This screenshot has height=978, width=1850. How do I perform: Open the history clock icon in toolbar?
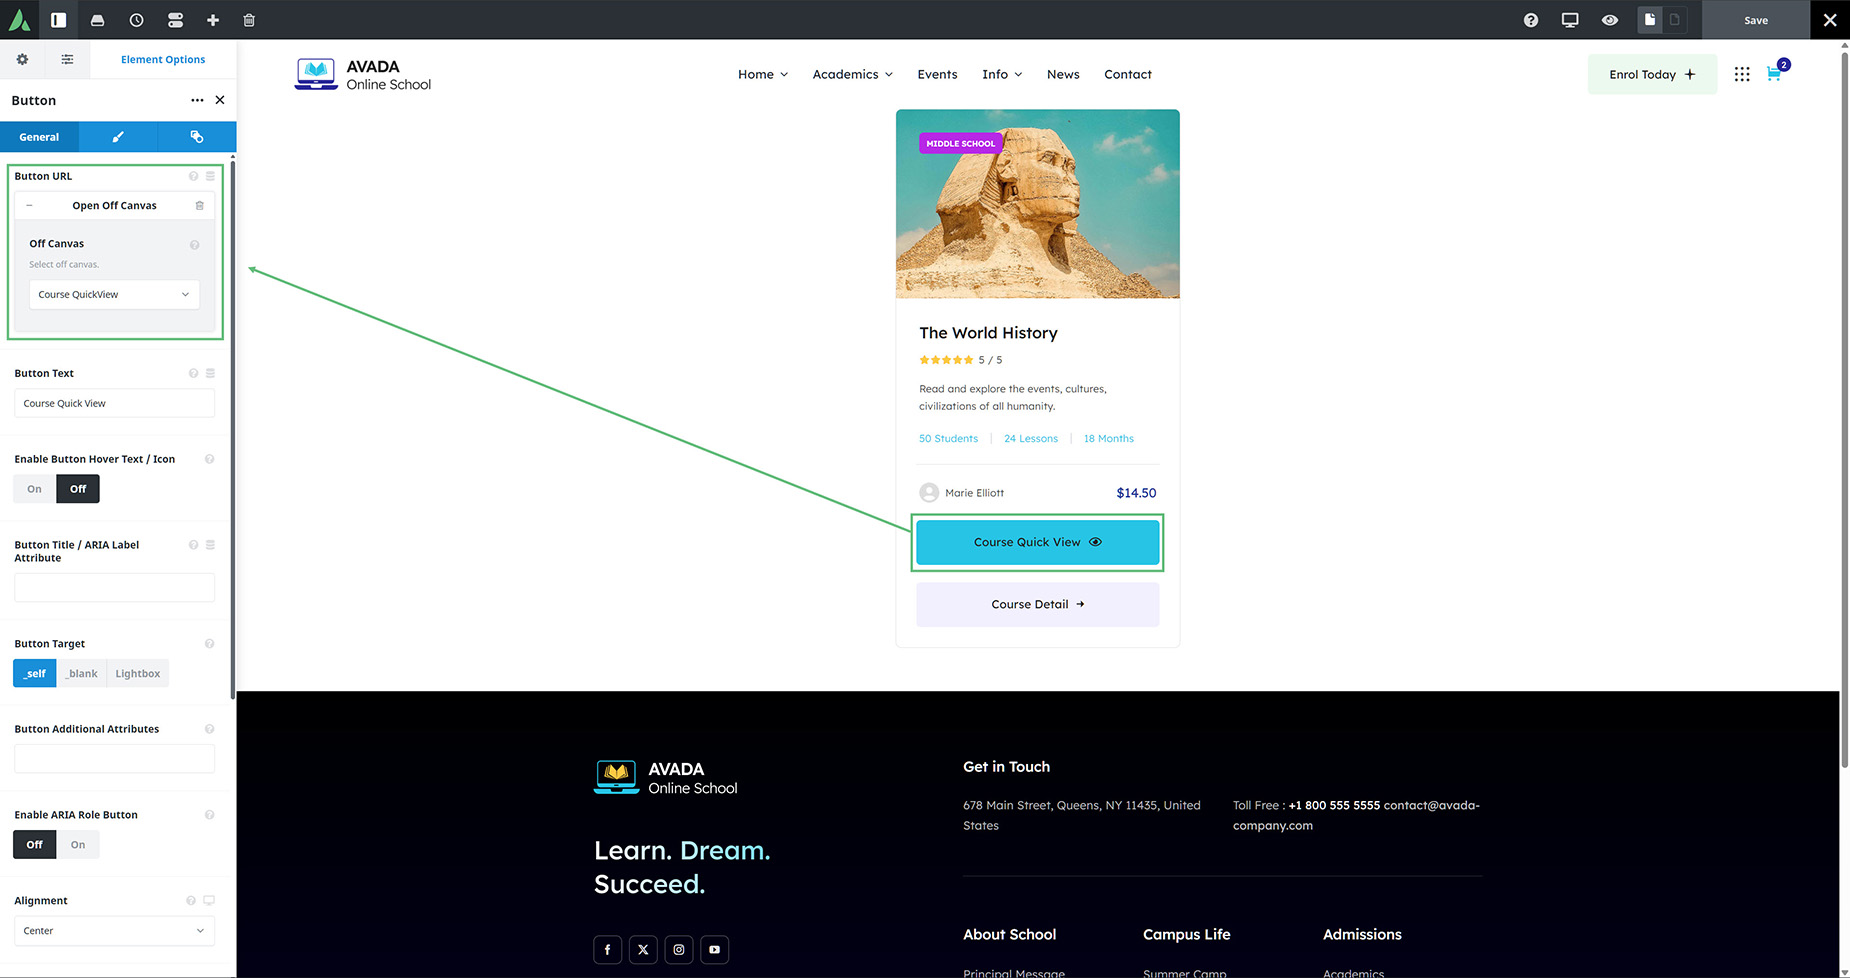136,20
